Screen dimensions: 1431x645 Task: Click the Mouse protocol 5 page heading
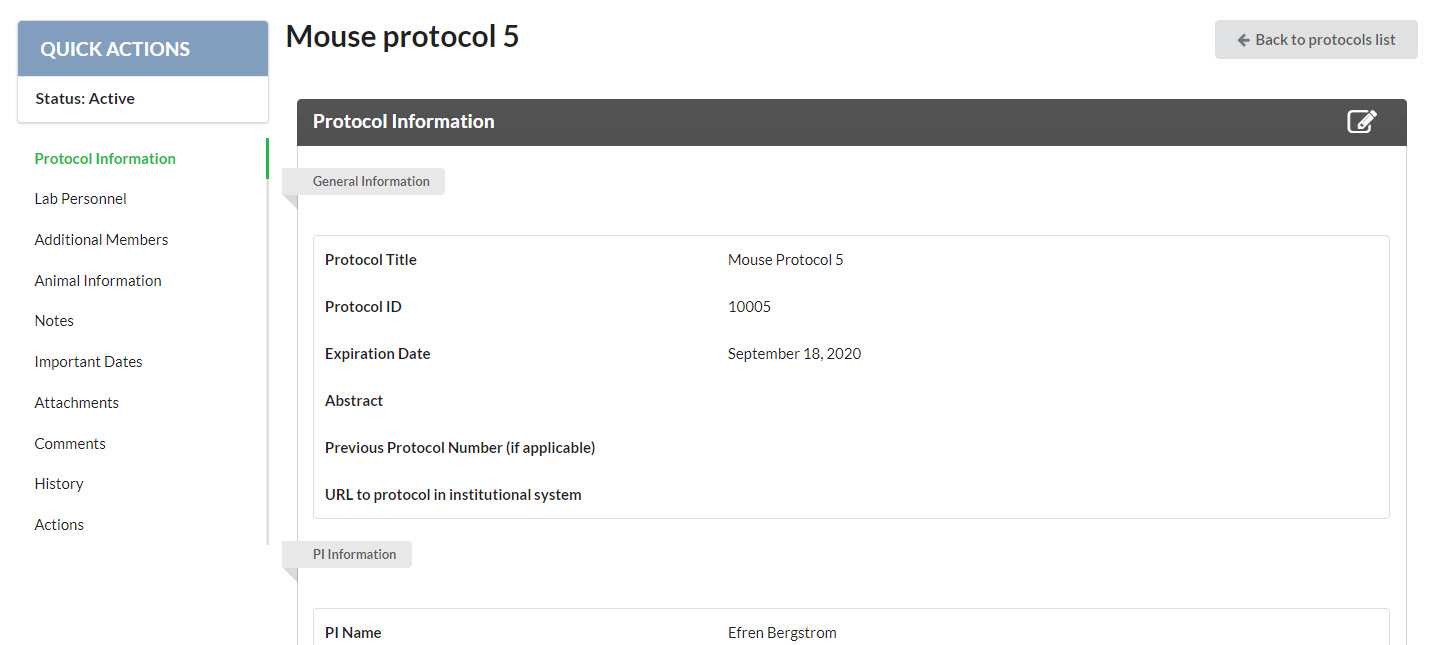pos(402,37)
